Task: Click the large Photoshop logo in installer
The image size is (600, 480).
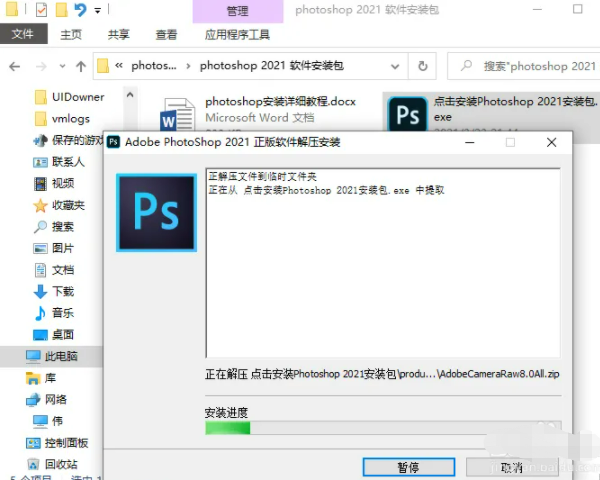Action: coord(157,212)
